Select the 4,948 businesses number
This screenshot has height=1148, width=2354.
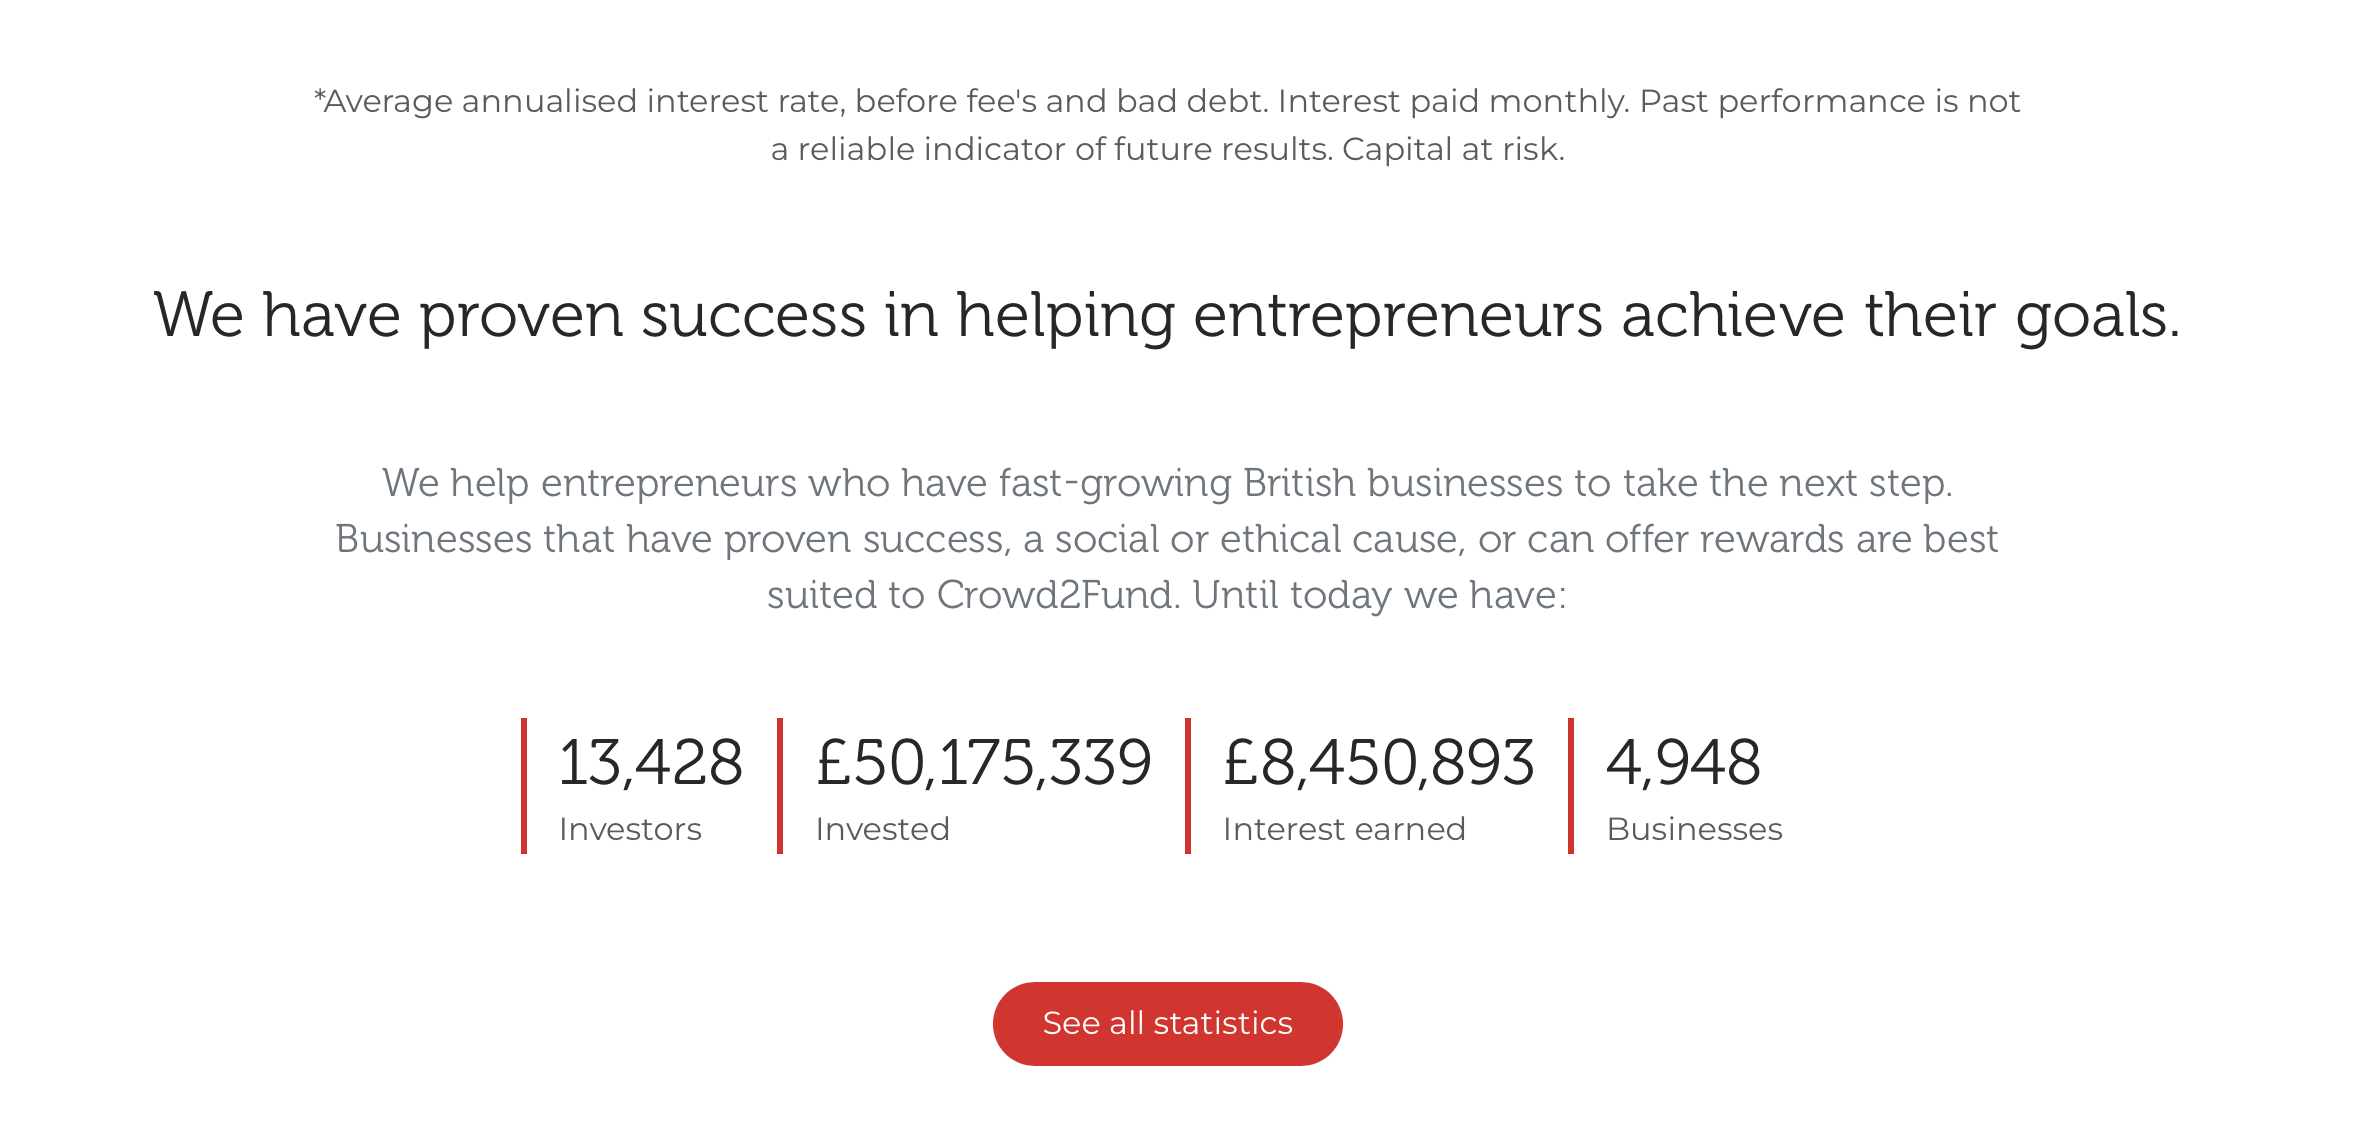pyautogui.click(x=1683, y=763)
